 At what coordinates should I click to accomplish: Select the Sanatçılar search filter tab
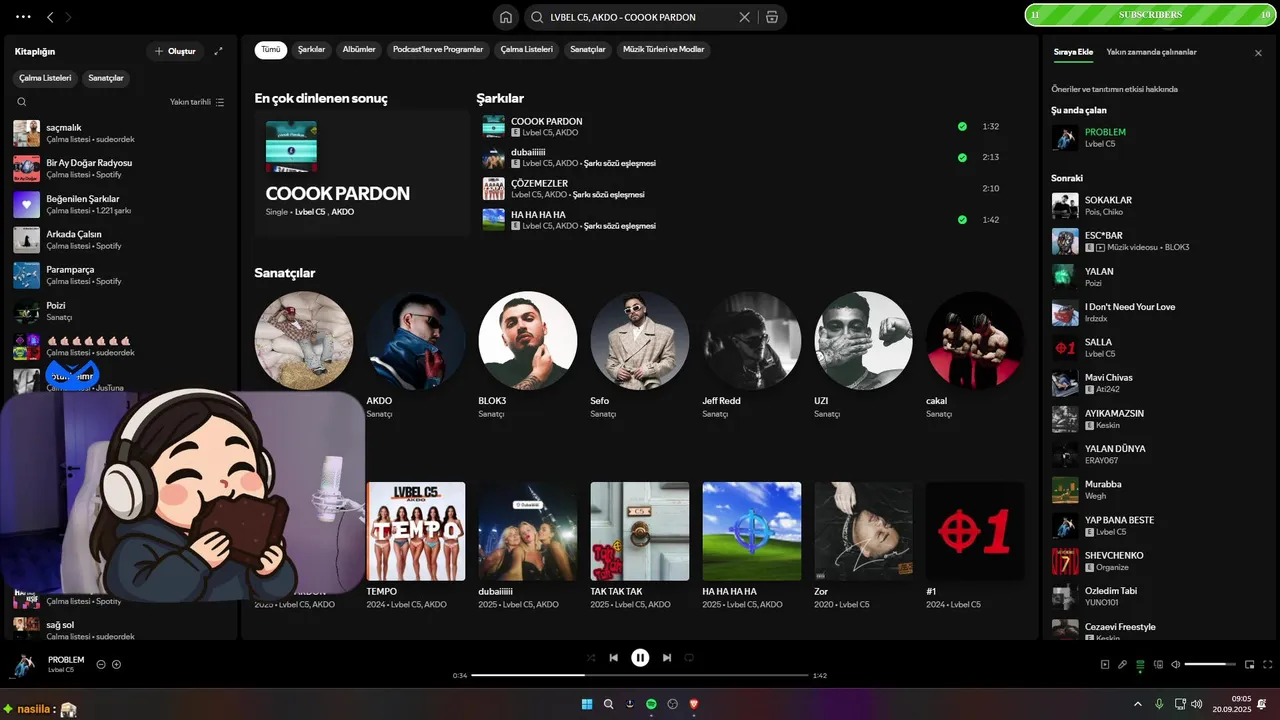(x=588, y=49)
